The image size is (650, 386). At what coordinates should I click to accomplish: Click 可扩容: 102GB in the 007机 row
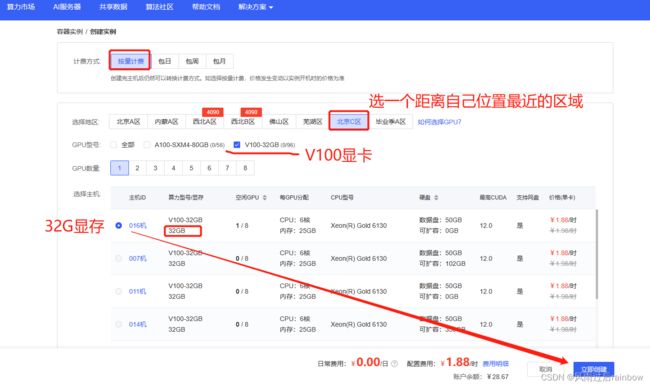click(442, 264)
